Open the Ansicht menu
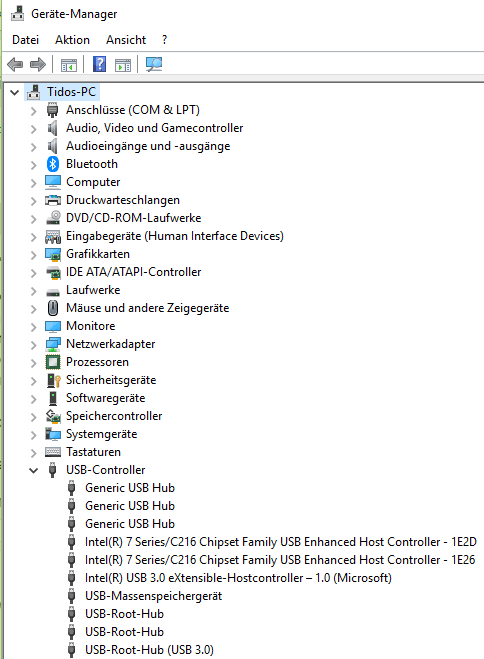The image size is (484, 659). point(126,40)
